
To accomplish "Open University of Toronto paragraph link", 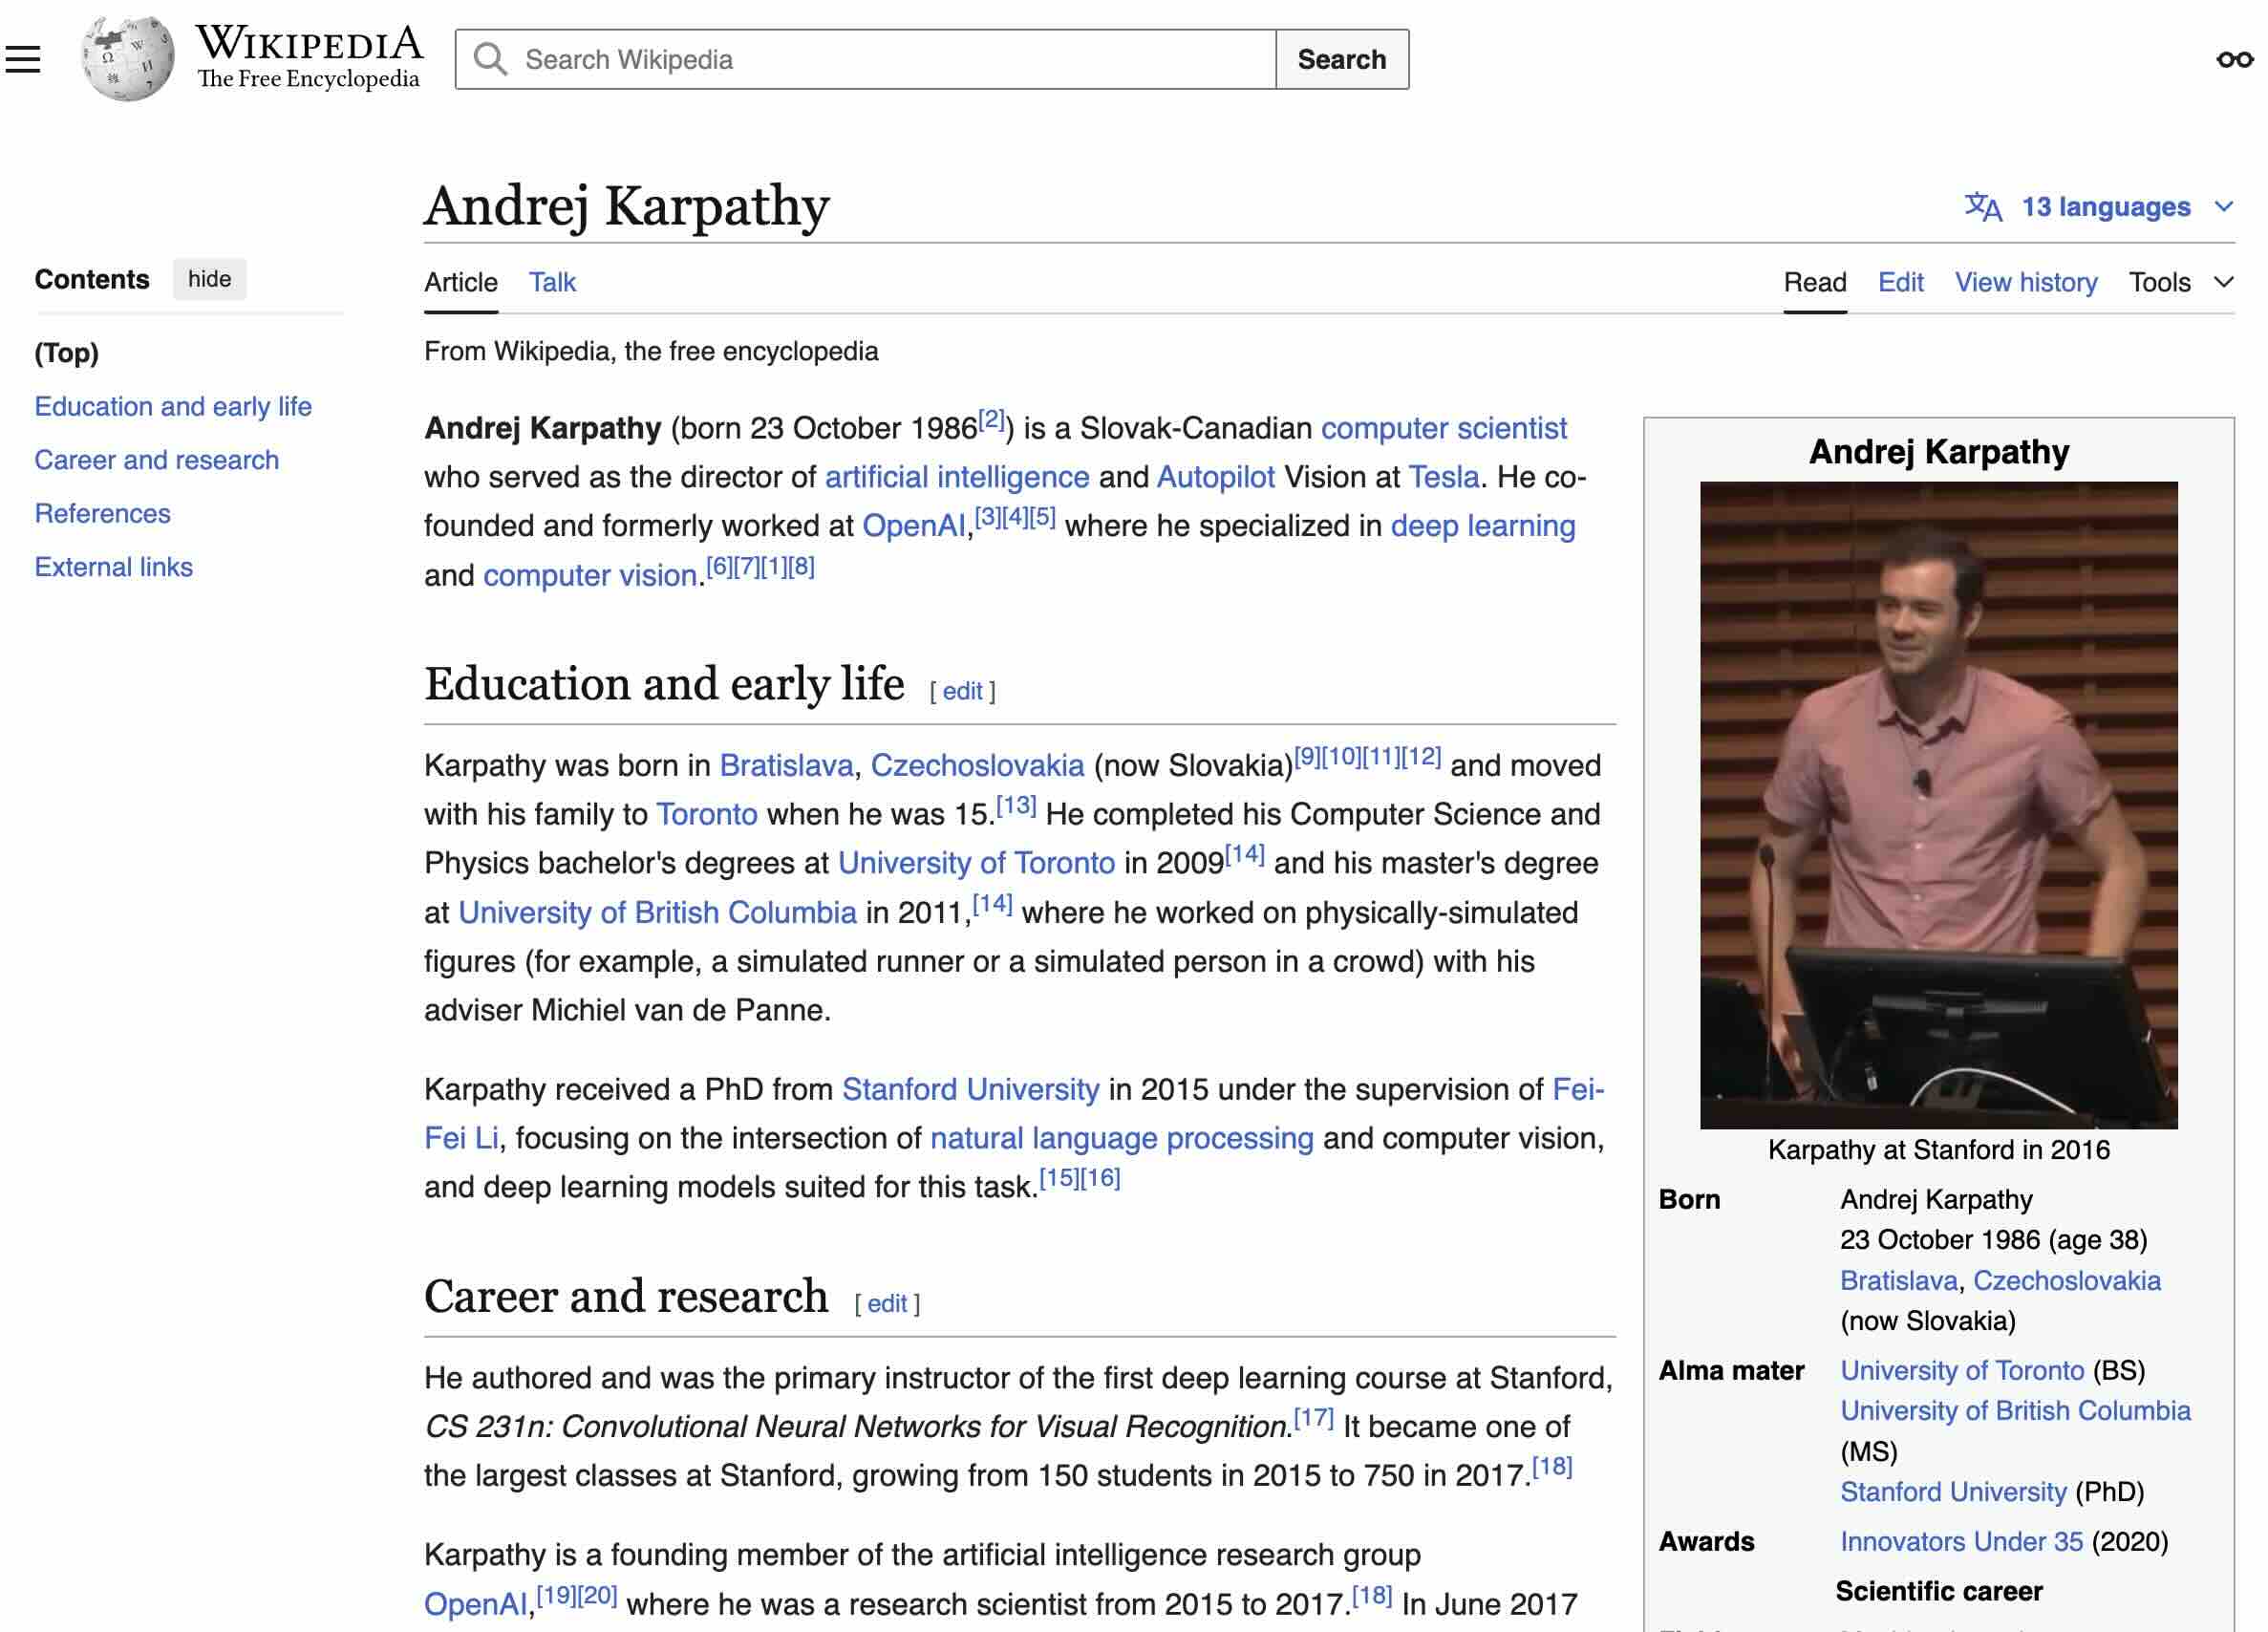I will (x=976, y=864).
